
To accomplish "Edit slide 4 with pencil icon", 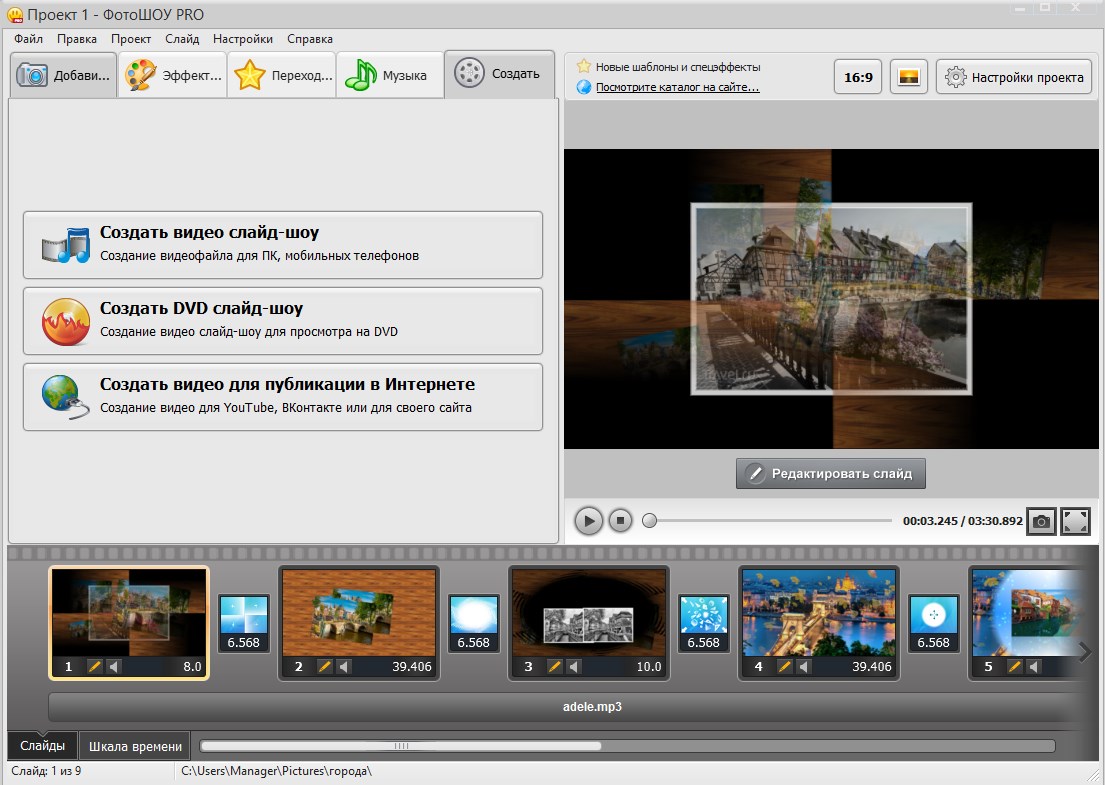I will click(784, 666).
